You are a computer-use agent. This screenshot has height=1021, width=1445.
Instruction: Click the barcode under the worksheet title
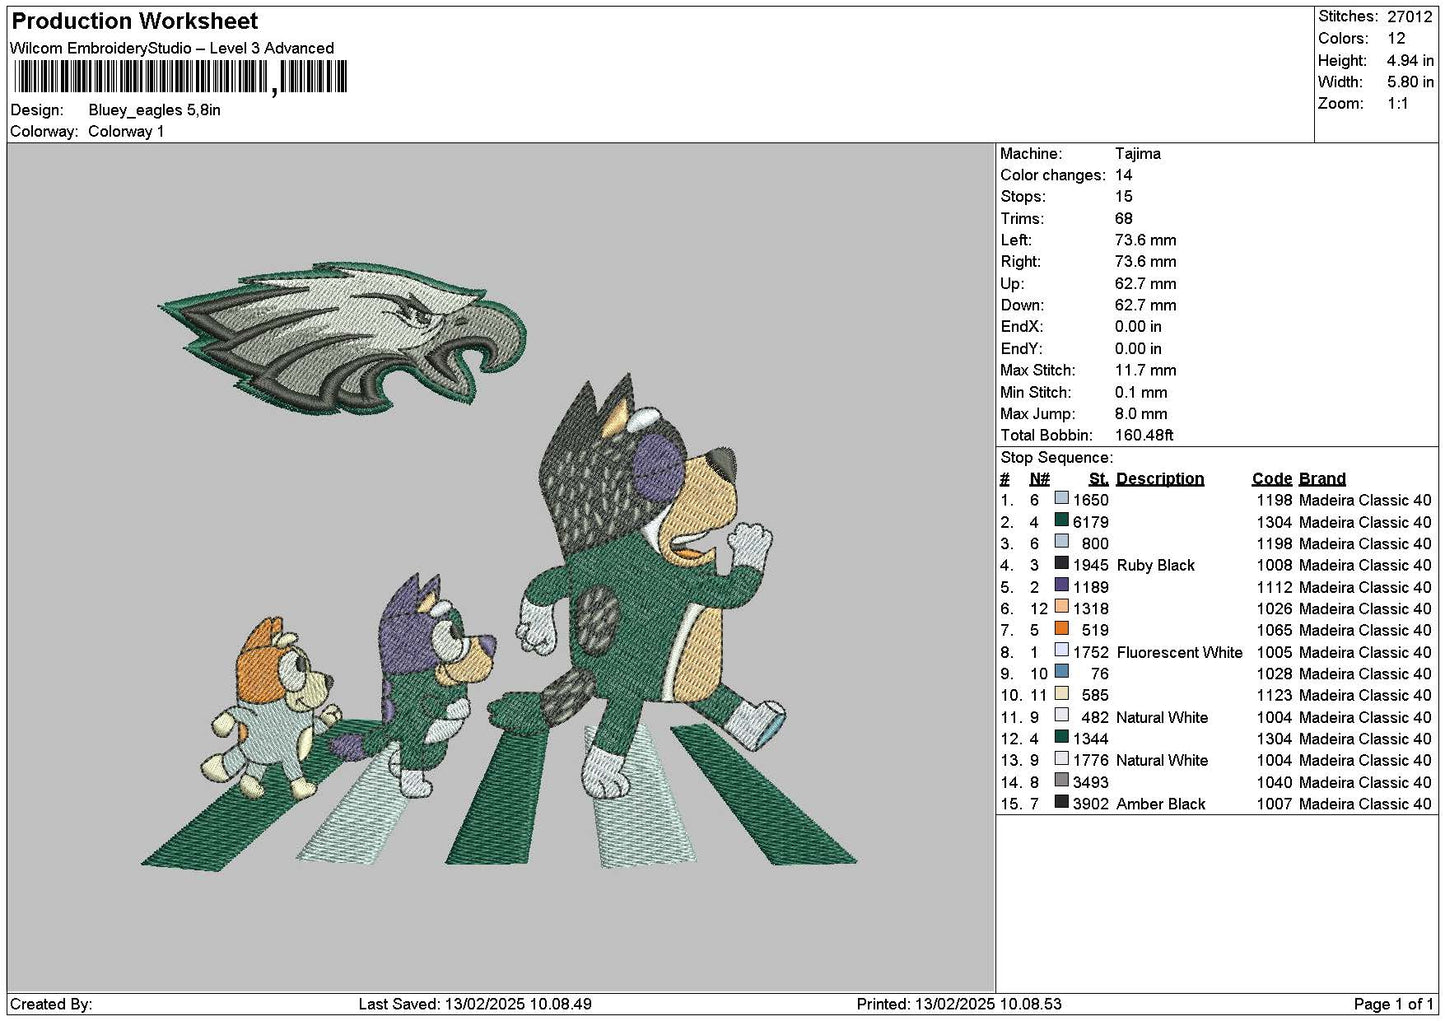pos(180,77)
